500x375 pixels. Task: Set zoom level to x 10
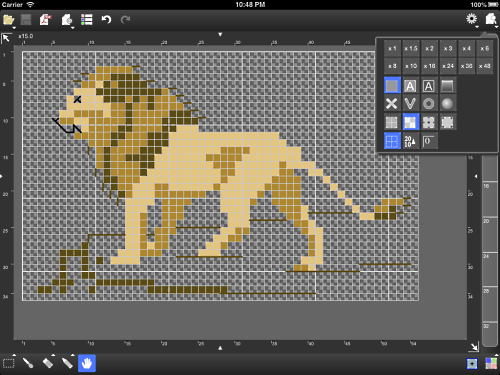(x=411, y=66)
